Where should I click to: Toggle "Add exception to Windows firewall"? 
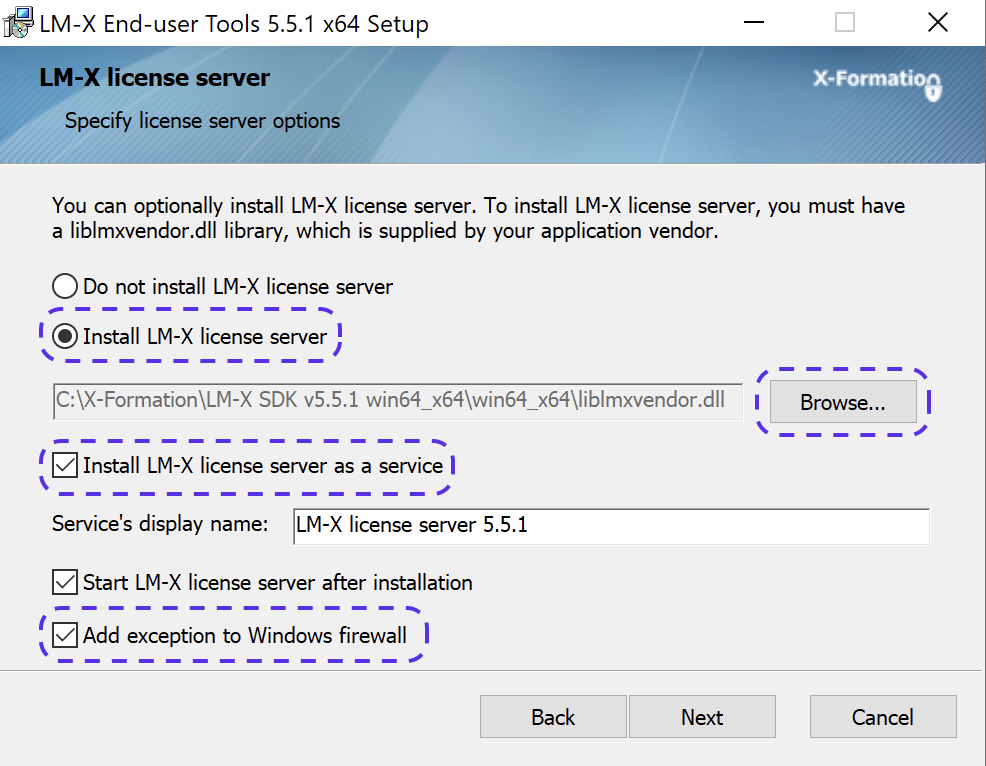tap(64, 635)
